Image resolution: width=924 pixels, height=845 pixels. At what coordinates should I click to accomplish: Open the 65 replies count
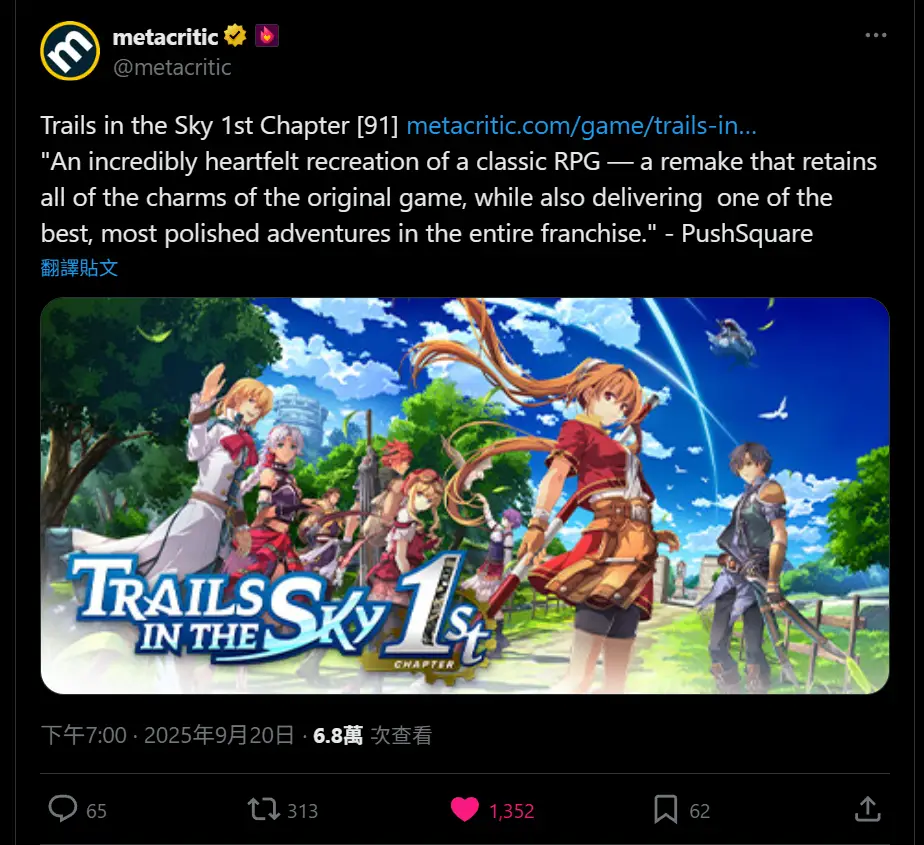tap(97, 811)
